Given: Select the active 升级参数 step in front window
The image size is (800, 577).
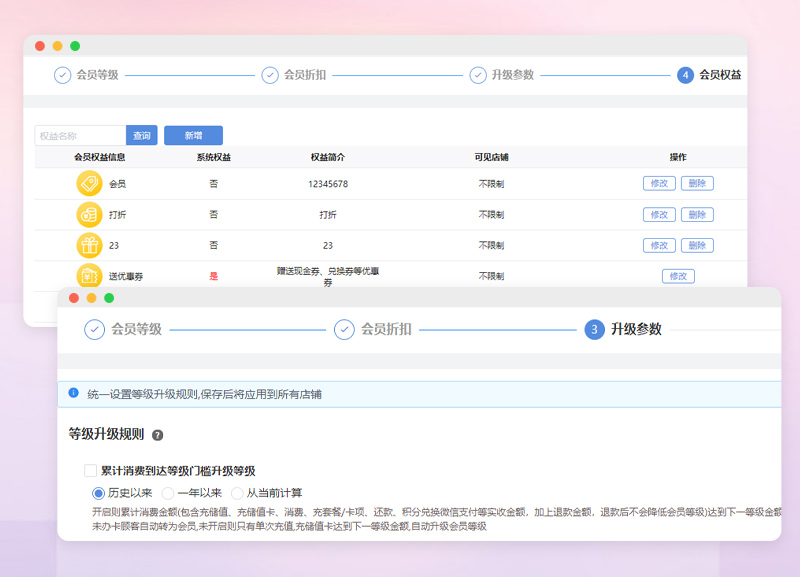Looking at the screenshot, I should tap(636, 329).
